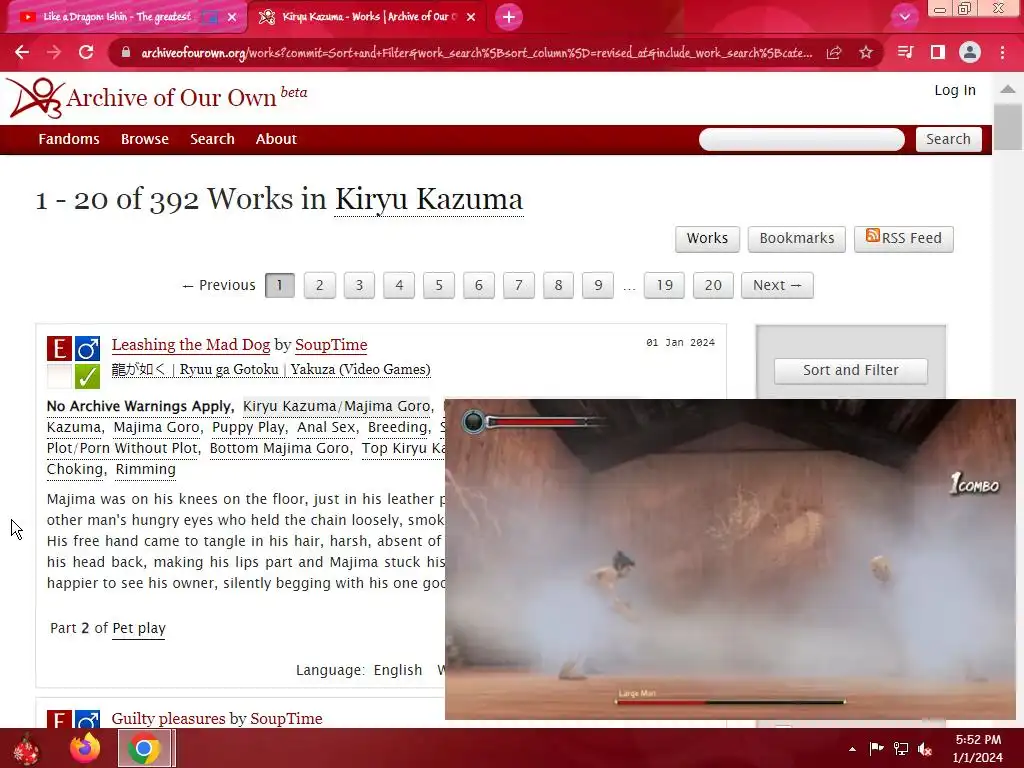Viewport: 1024px width, 768px height.
Task: Click the Next page button
Action: 777,285
